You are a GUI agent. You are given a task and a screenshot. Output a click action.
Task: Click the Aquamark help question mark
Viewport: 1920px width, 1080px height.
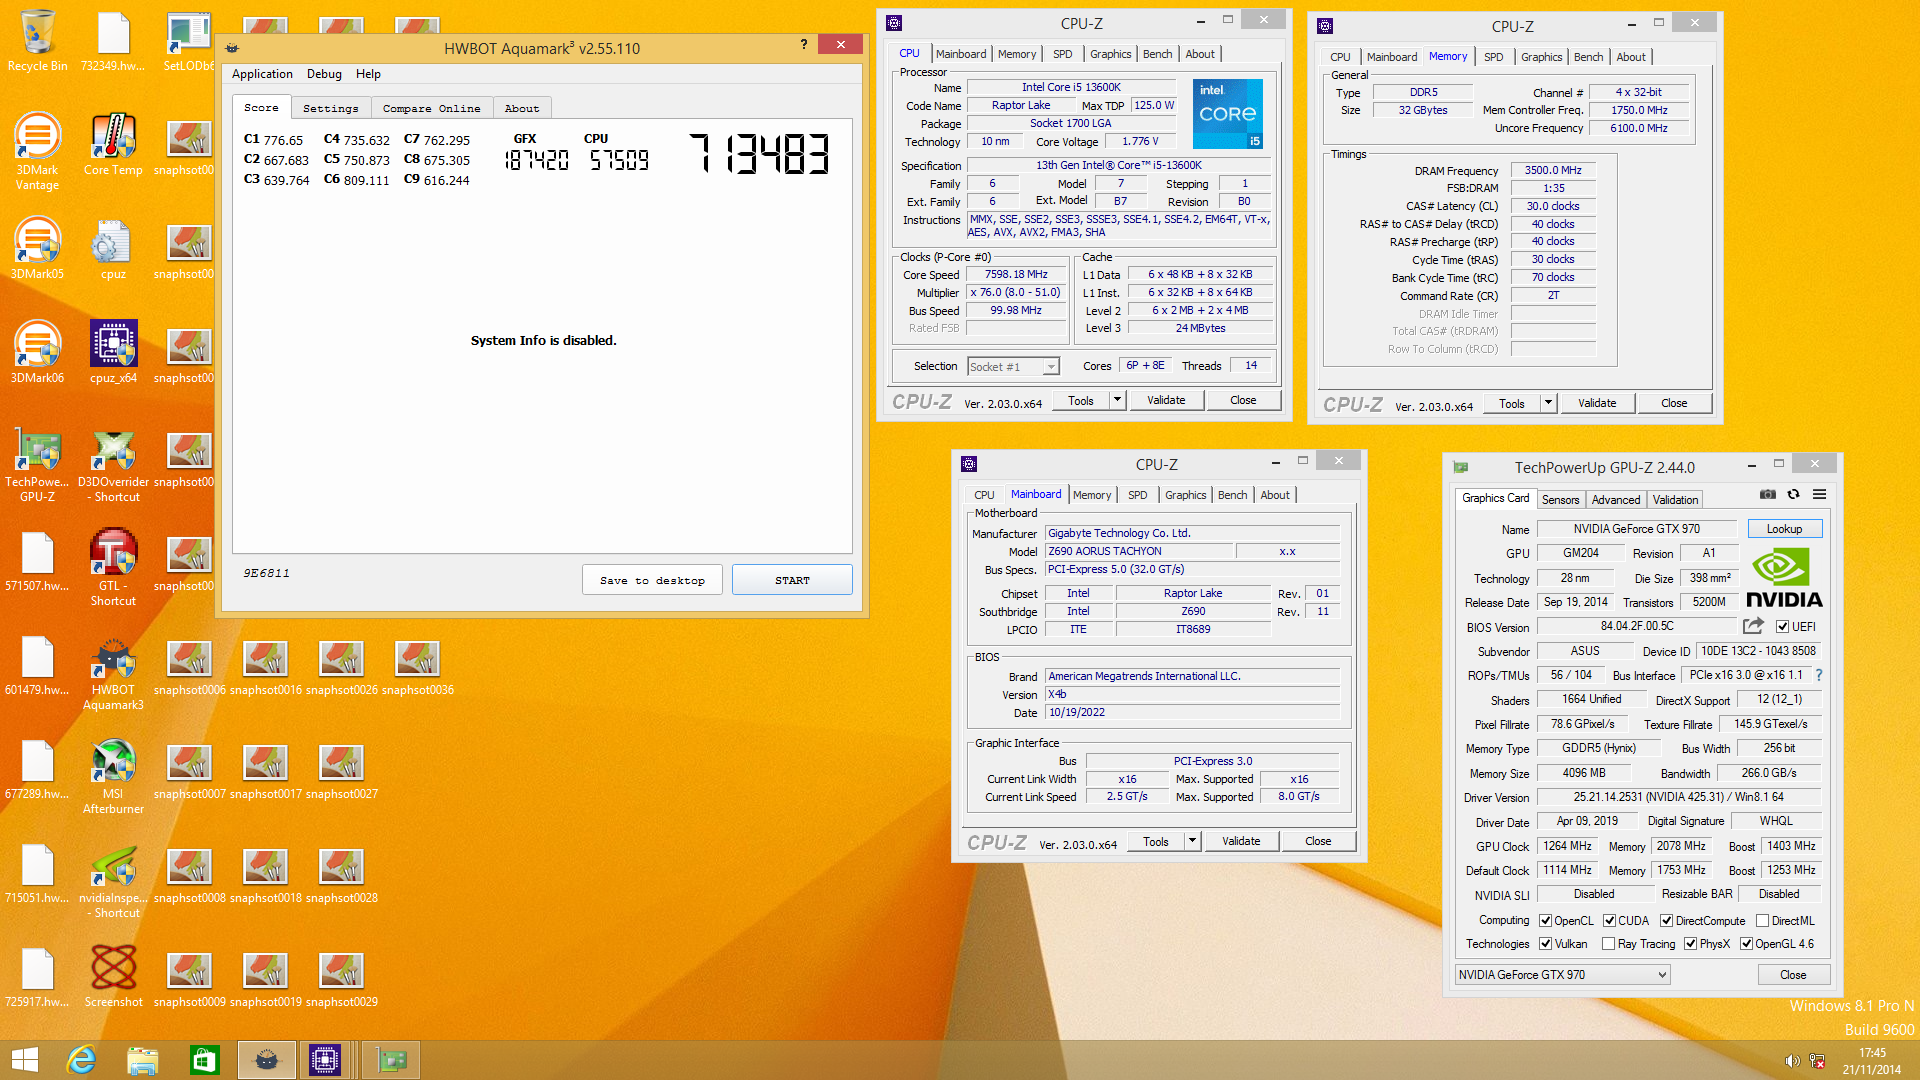point(804,45)
